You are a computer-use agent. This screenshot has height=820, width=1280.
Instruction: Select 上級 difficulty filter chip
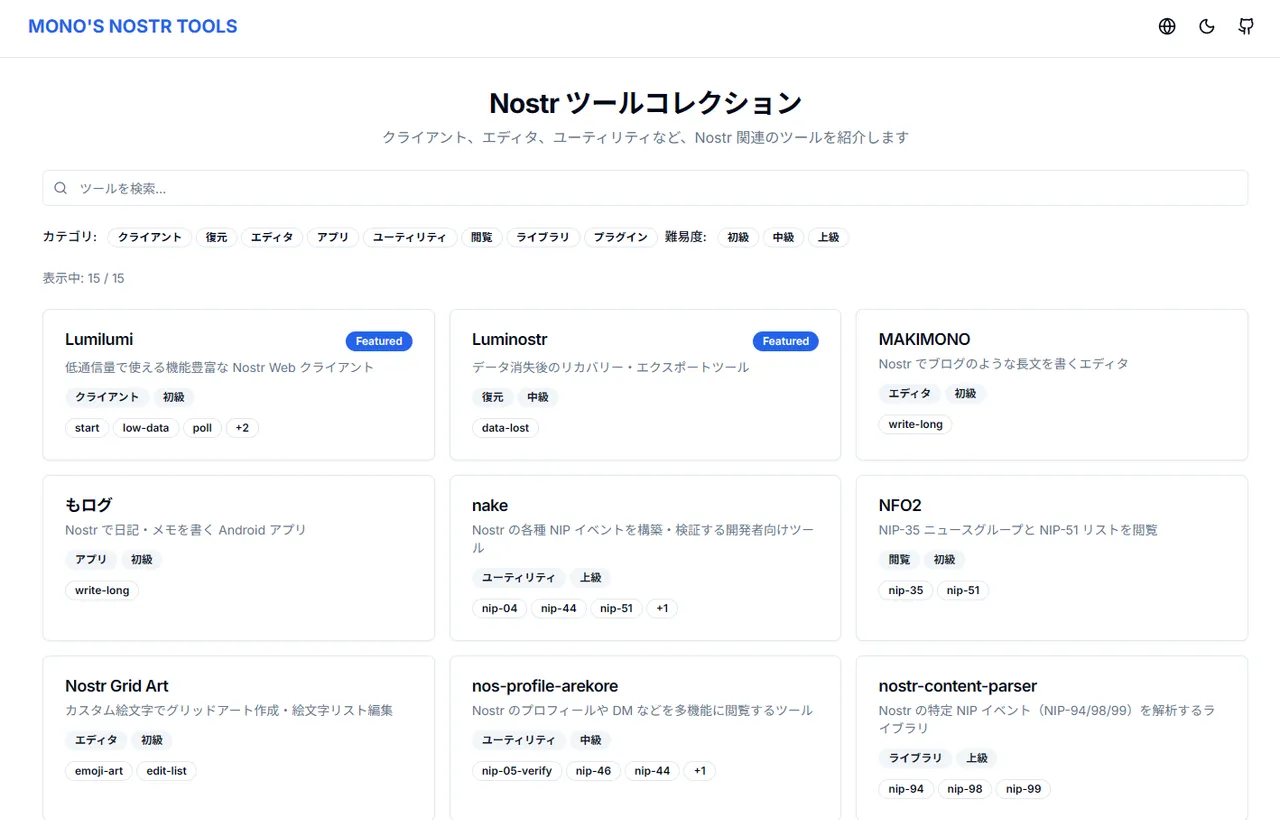tap(829, 237)
